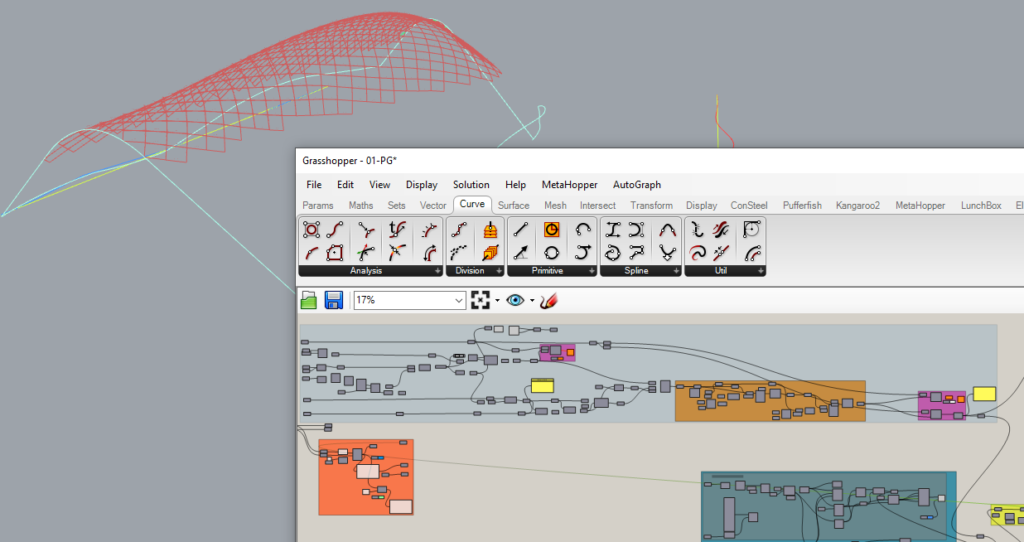Image resolution: width=1024 pixels, height=542 pixels.
Task: Open the 17% zoom level dropdown arrow
Action: tap(458, 301)
